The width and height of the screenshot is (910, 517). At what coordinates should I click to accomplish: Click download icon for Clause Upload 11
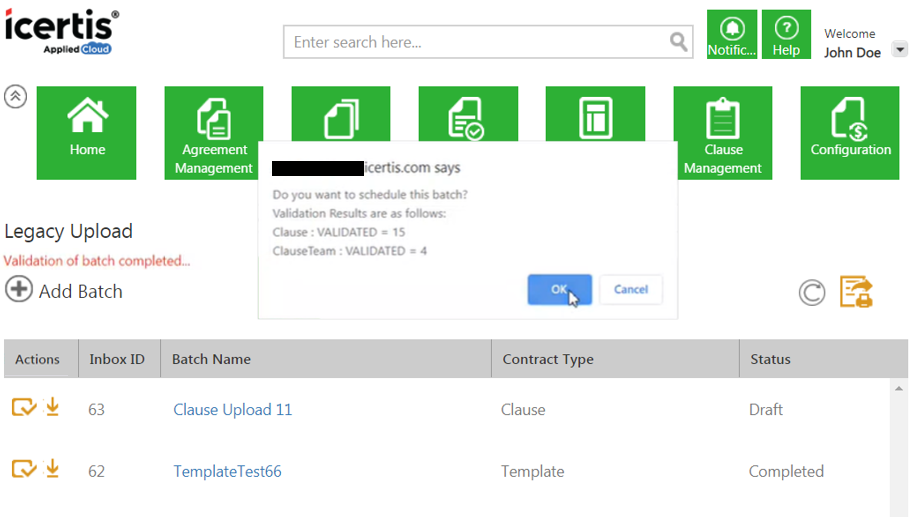point(52,407)
